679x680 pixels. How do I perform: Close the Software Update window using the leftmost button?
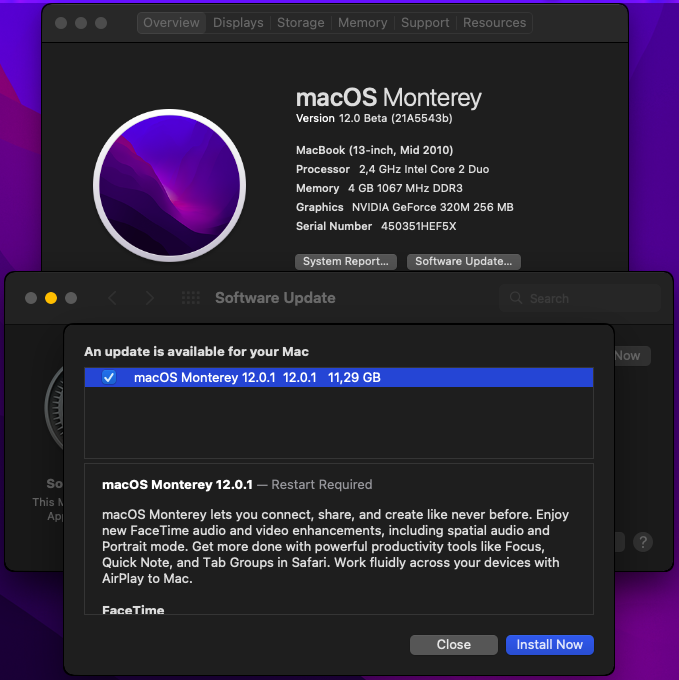(31, 298)
